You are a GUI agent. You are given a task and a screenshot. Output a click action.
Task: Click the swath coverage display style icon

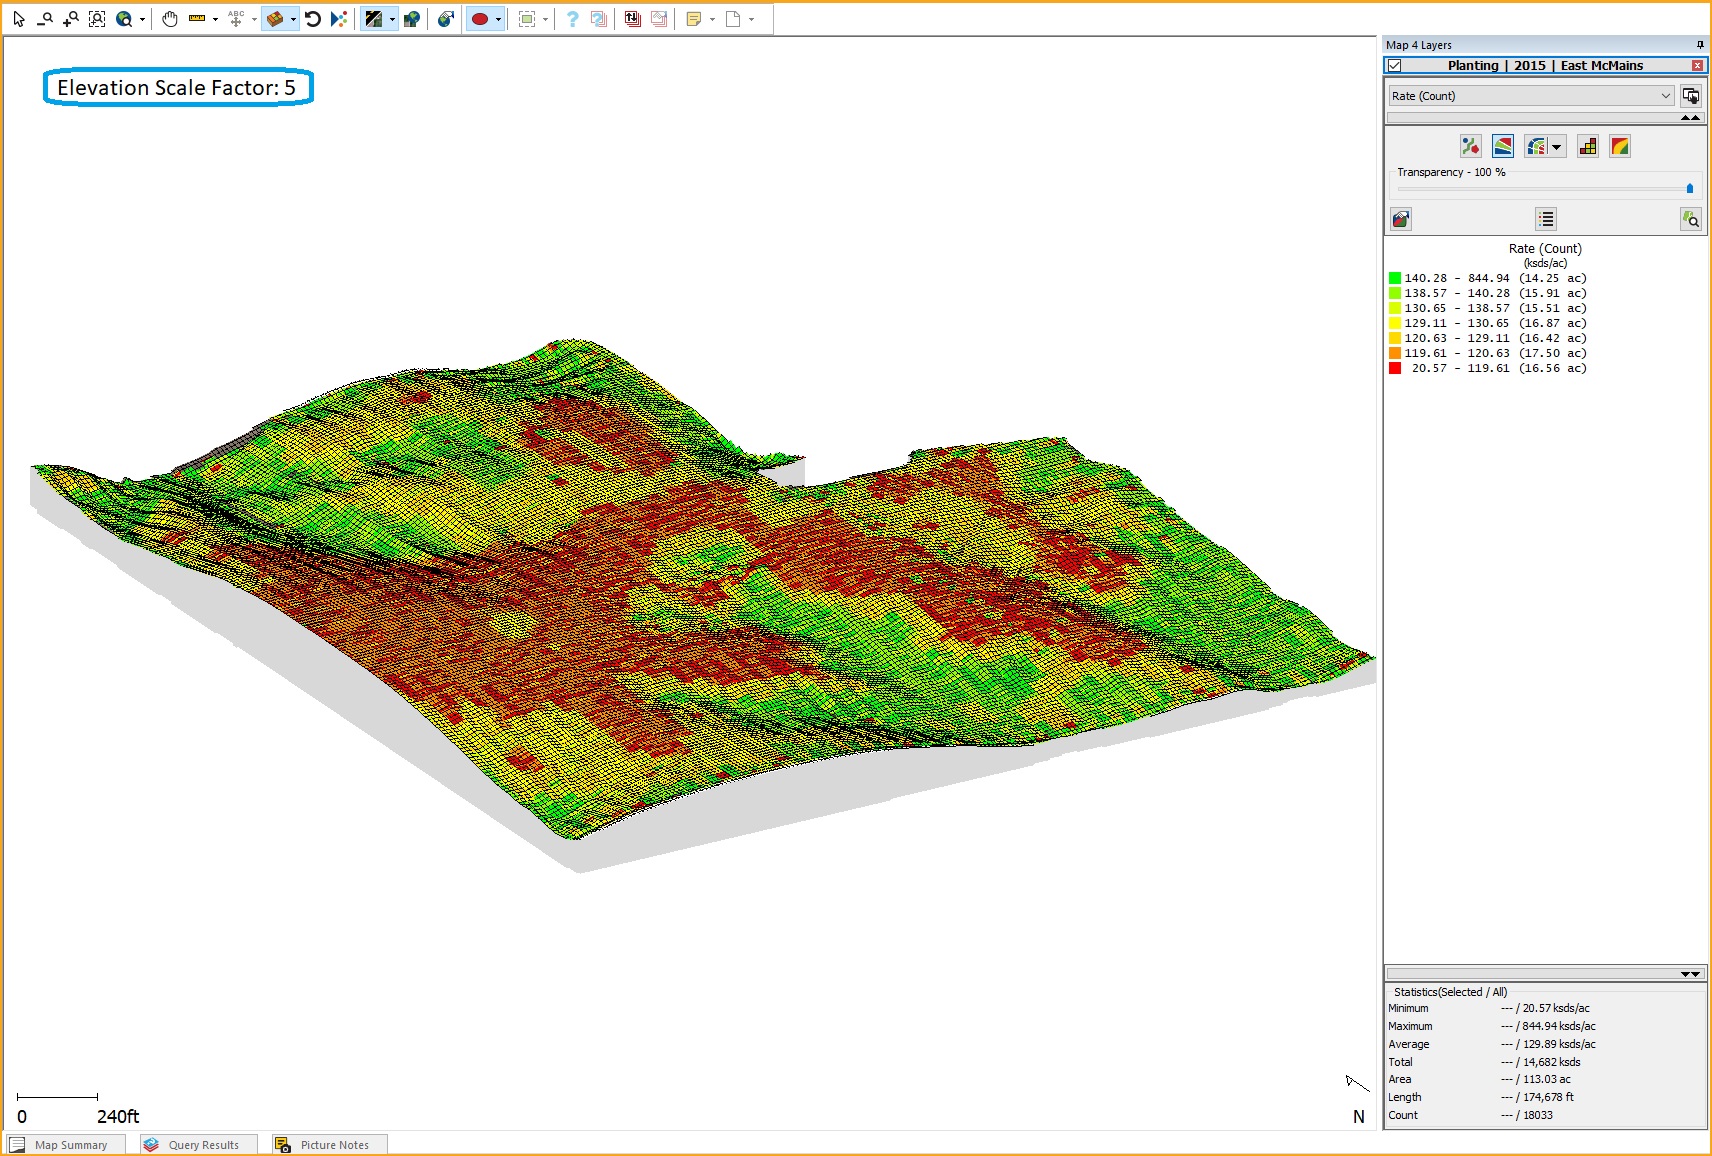(x=1537, y=147)
